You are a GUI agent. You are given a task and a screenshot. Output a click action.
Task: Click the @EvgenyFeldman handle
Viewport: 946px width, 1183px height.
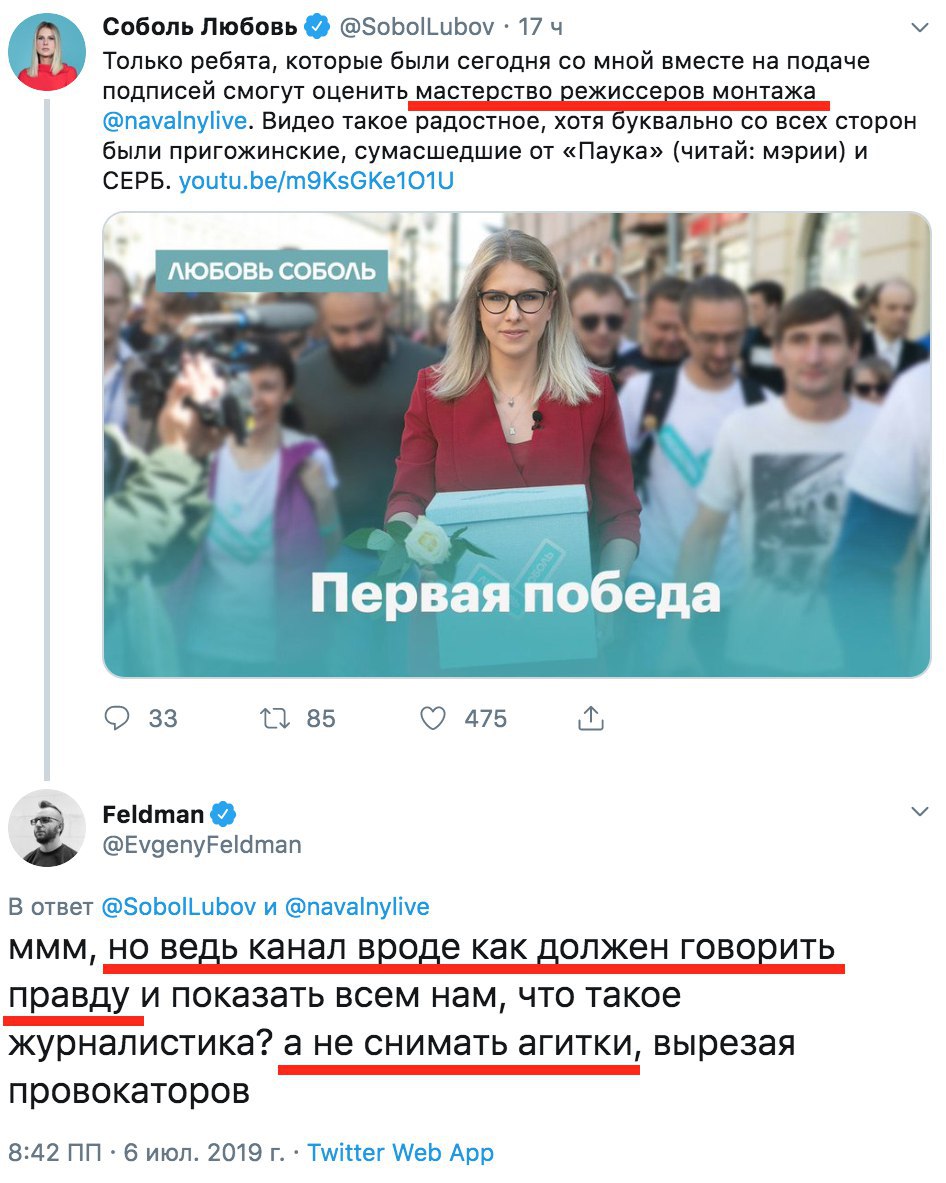click(x=202, y=844)
